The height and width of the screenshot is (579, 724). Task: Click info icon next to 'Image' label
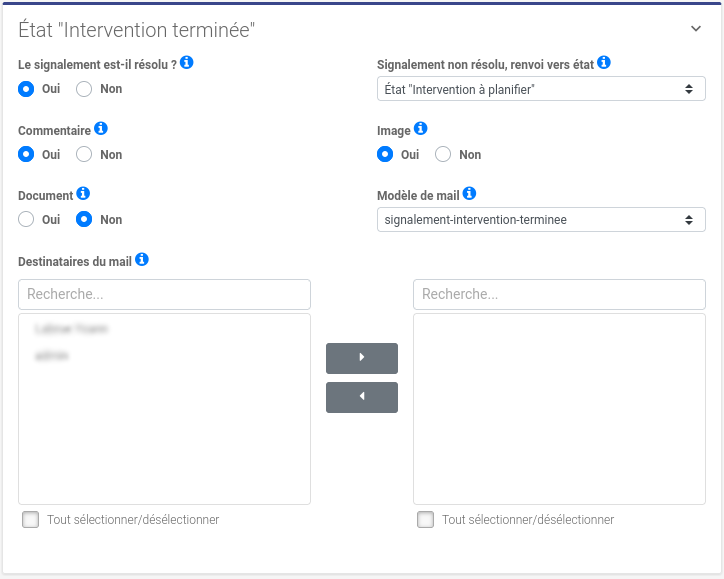(x=421, y=129)
